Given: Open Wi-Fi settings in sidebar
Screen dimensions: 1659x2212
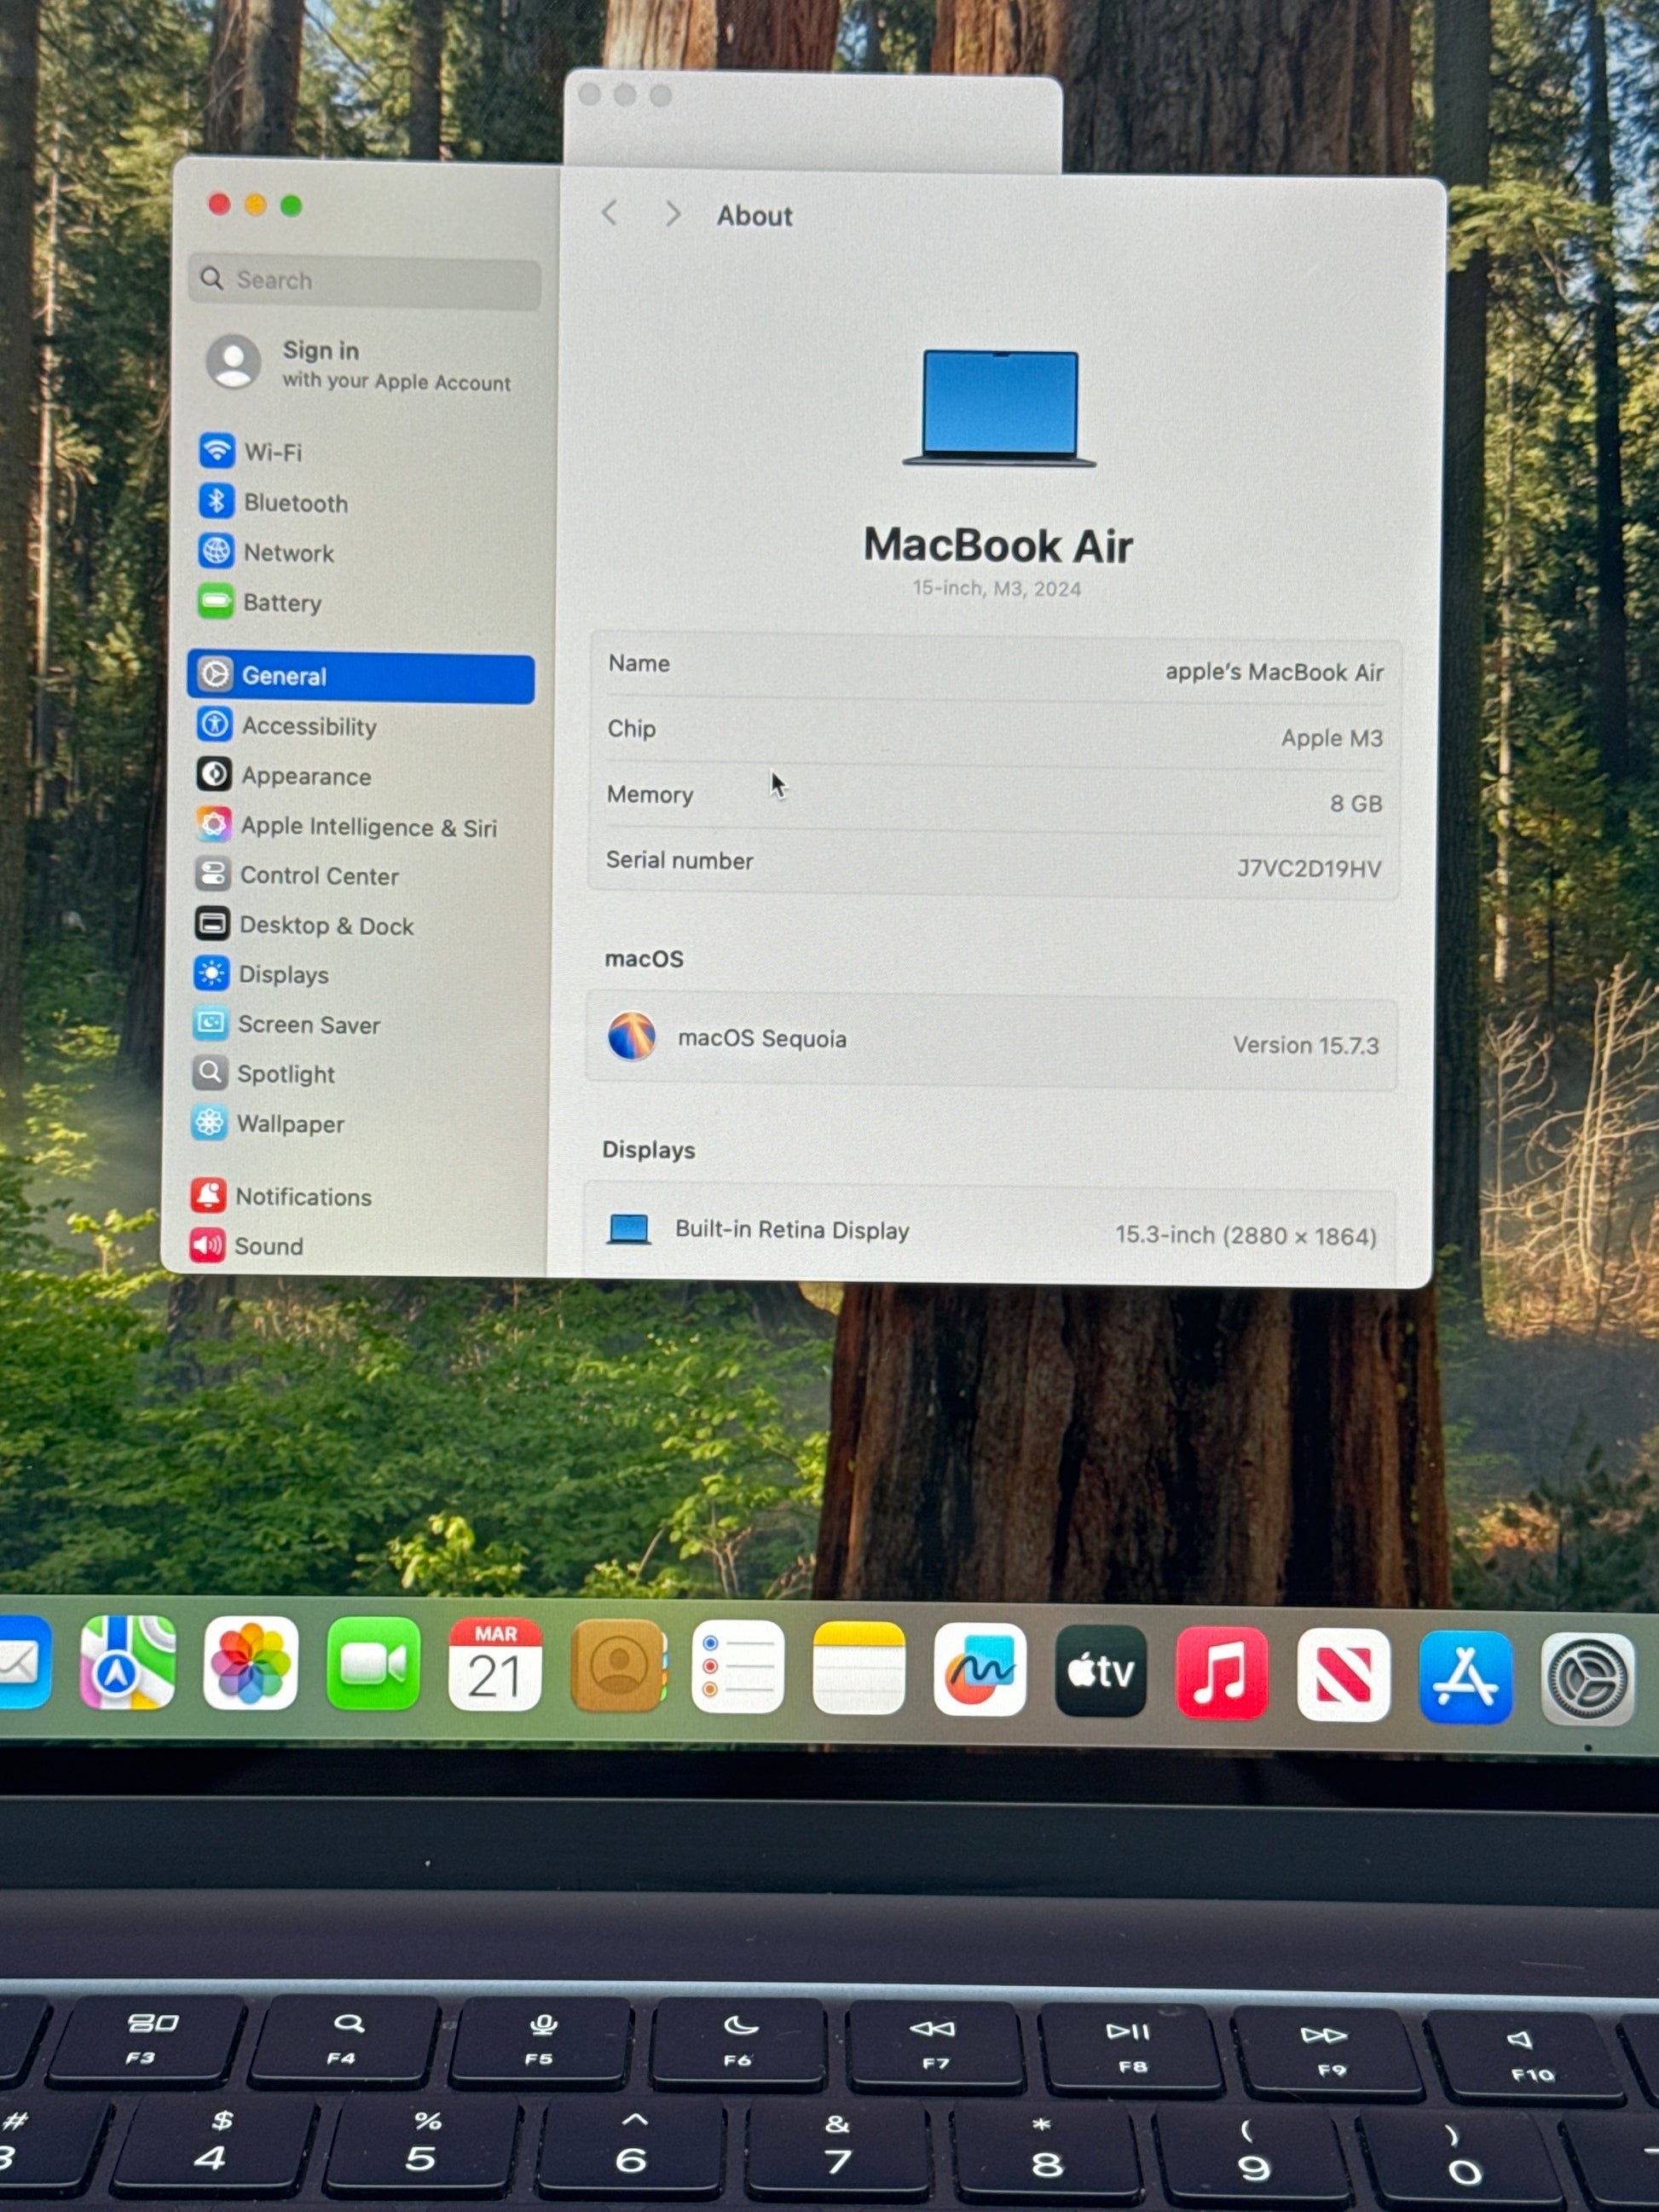Looking at the screenshot, I should pos(272,452).
